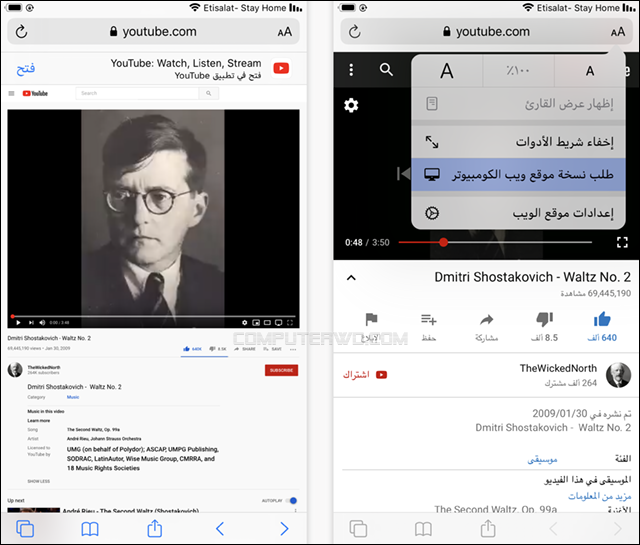Click the left player's progress bar

tap(153, 316)
